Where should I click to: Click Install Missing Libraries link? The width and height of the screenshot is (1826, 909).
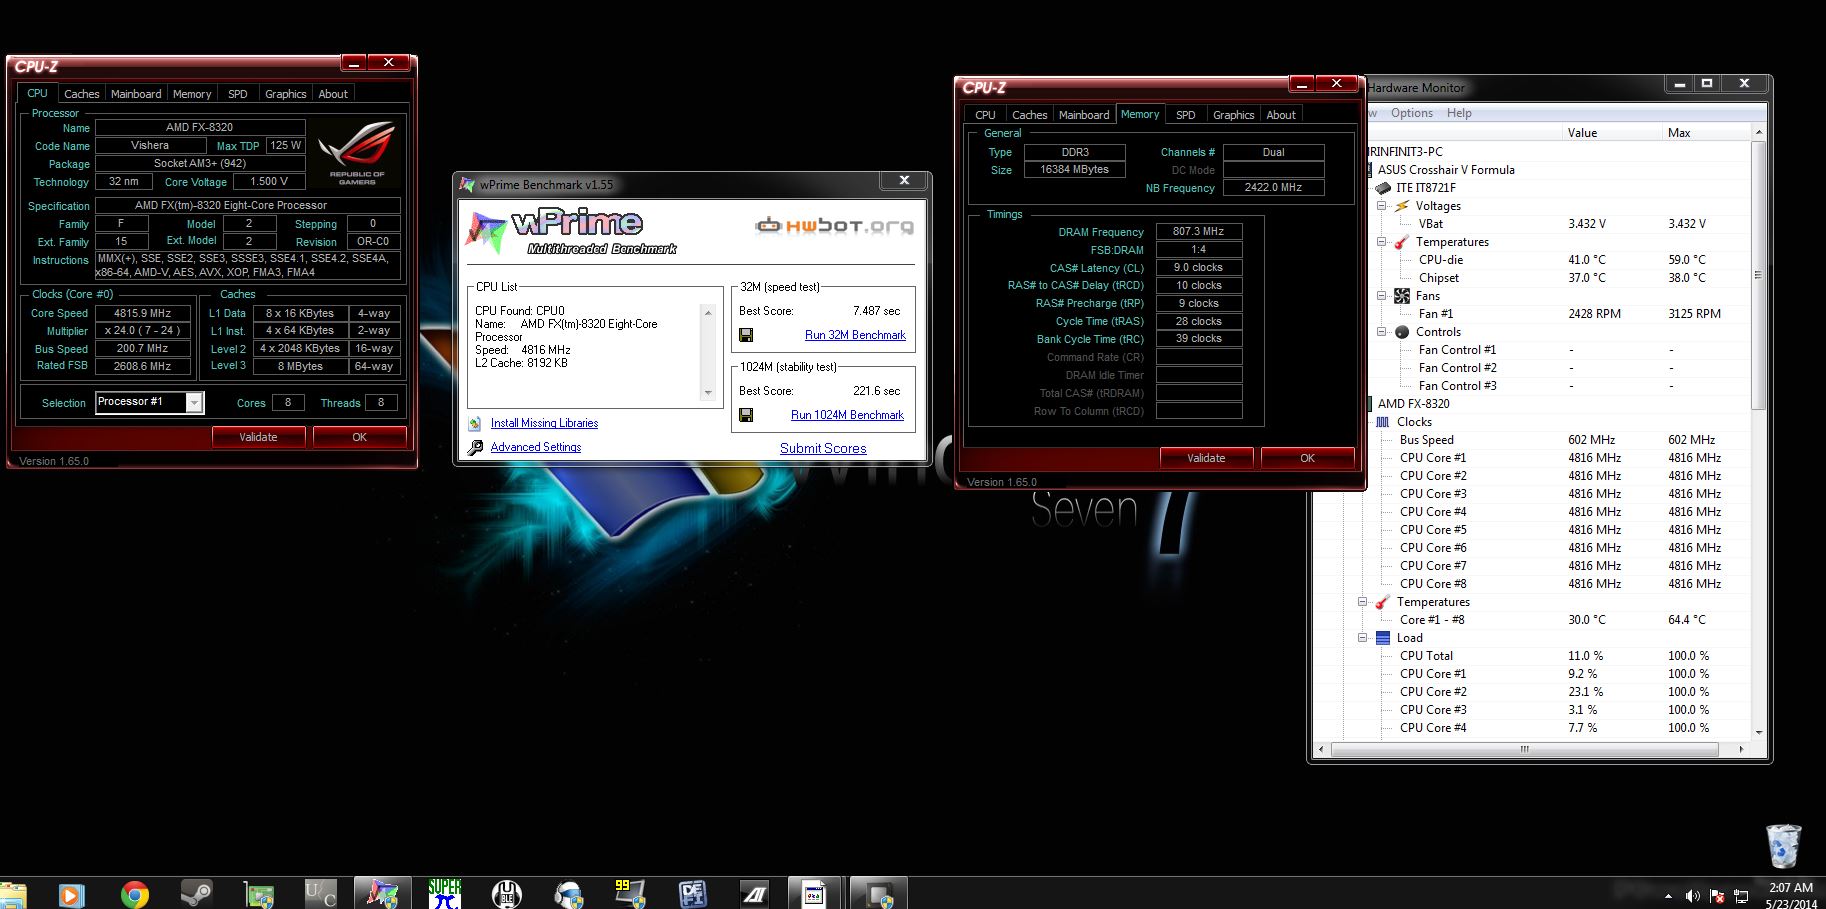coord(544,423)
